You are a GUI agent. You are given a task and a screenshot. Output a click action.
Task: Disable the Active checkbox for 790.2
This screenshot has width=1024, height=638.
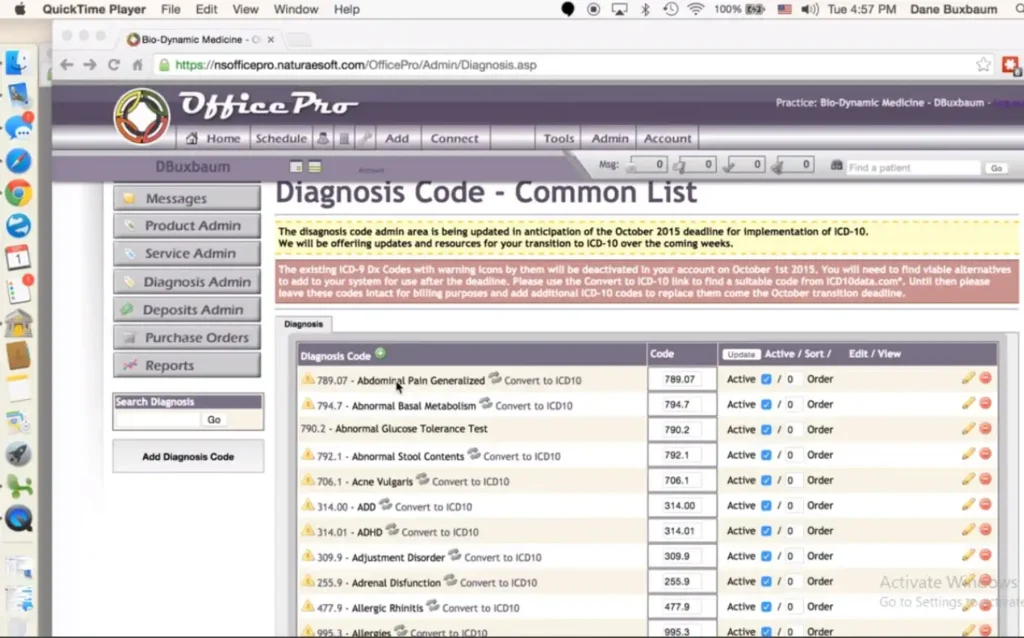[766, 429]
